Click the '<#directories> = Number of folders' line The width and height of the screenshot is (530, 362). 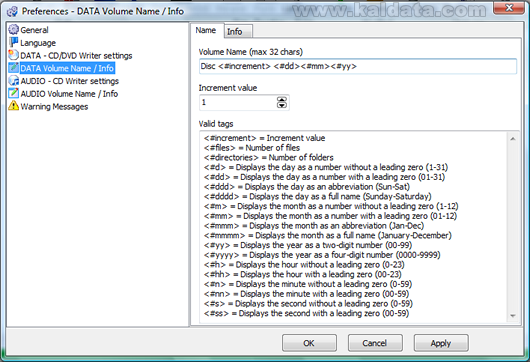coord(269,158)
